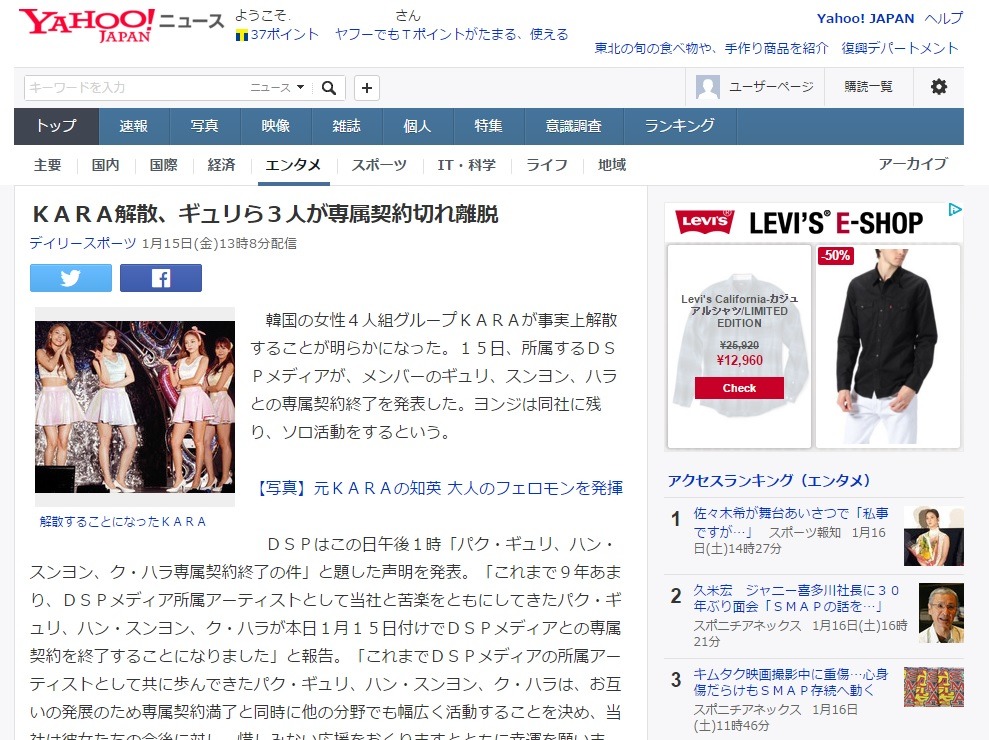Select the トップ navigation tab
Screen dimensions: 989x740
56,126
